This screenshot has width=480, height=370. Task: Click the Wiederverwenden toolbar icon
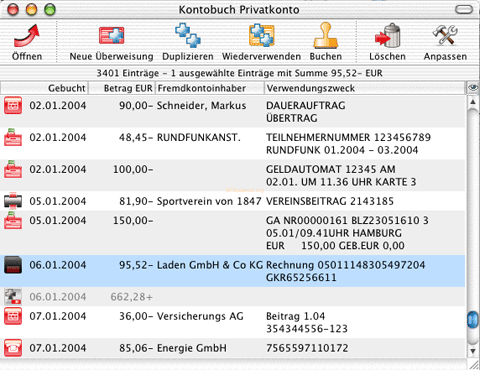262,35
